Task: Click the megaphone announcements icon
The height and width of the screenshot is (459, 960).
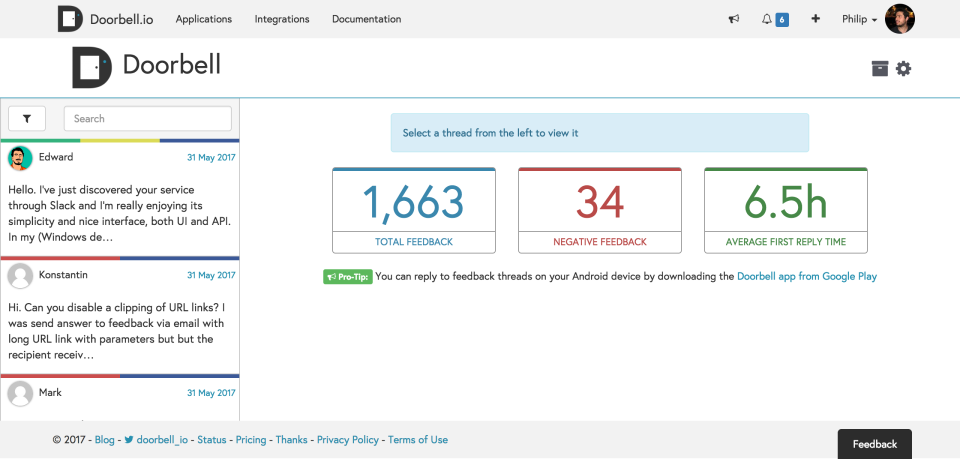Action: [733, 19]
